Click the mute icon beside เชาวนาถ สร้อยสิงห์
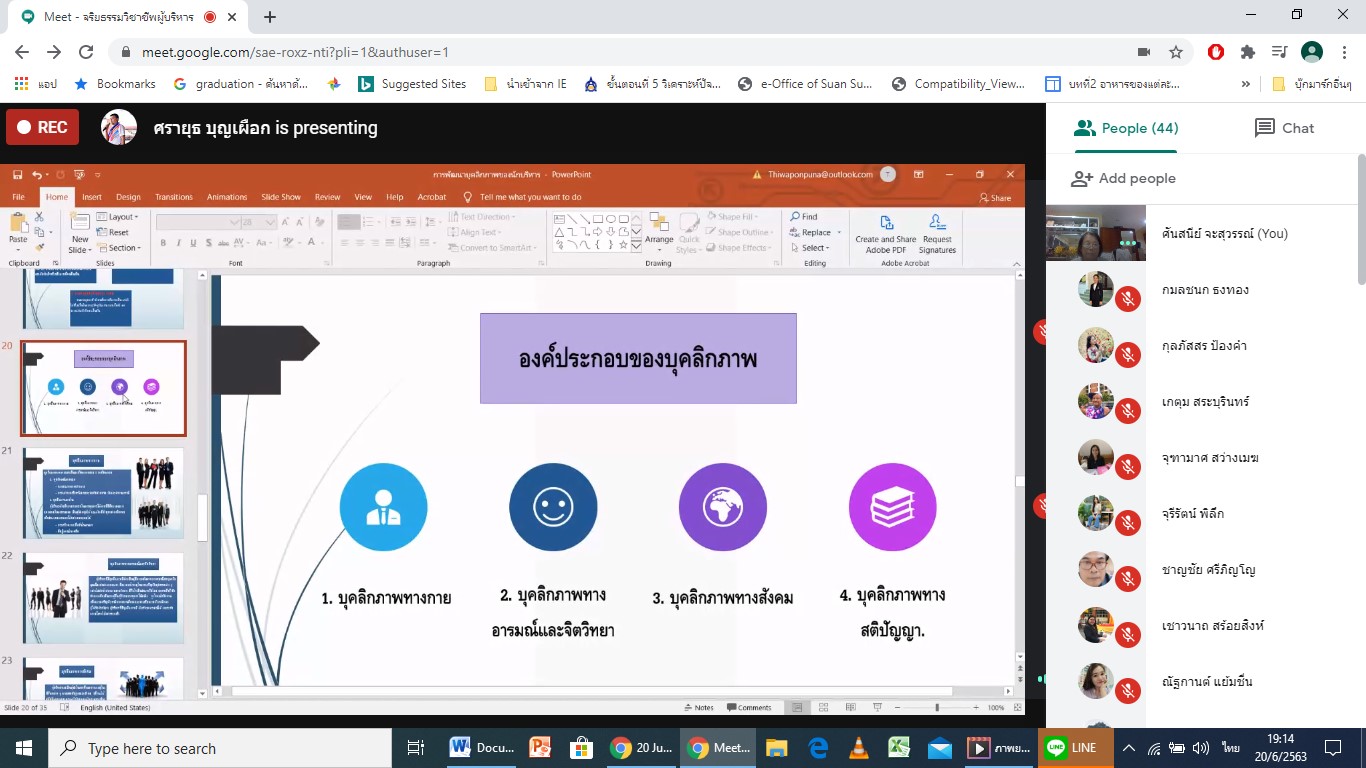 point(1128,634)
